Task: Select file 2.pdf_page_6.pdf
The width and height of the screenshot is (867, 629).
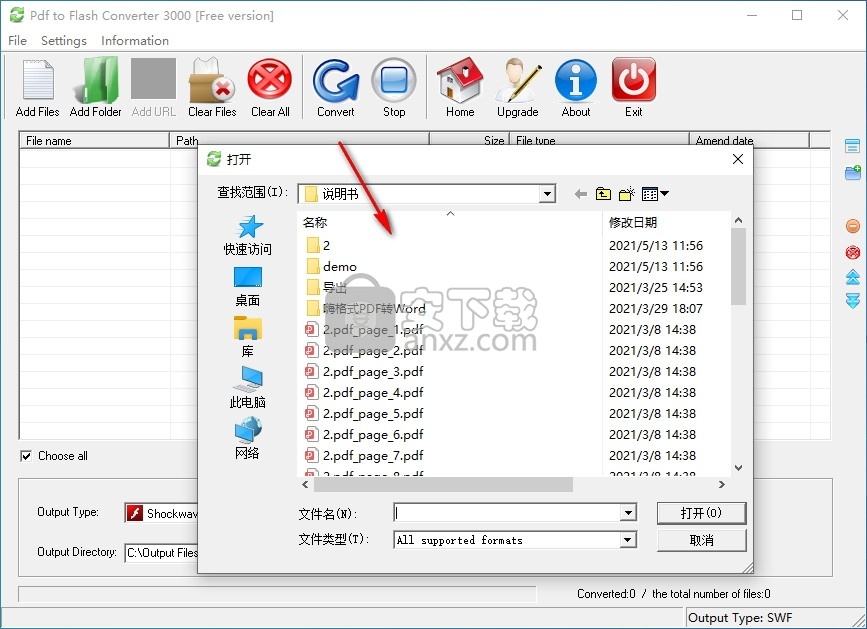Action: 364,434
